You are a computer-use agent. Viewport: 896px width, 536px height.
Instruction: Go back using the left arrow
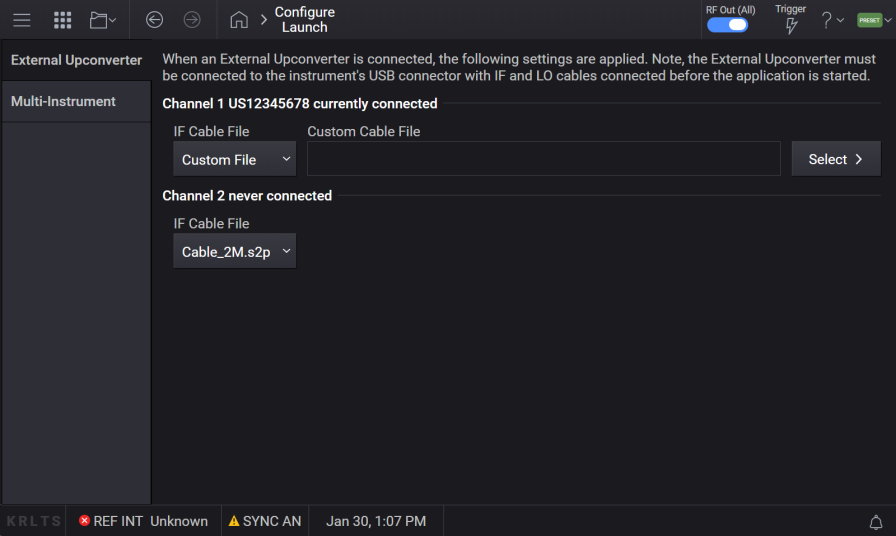[154, 20]
